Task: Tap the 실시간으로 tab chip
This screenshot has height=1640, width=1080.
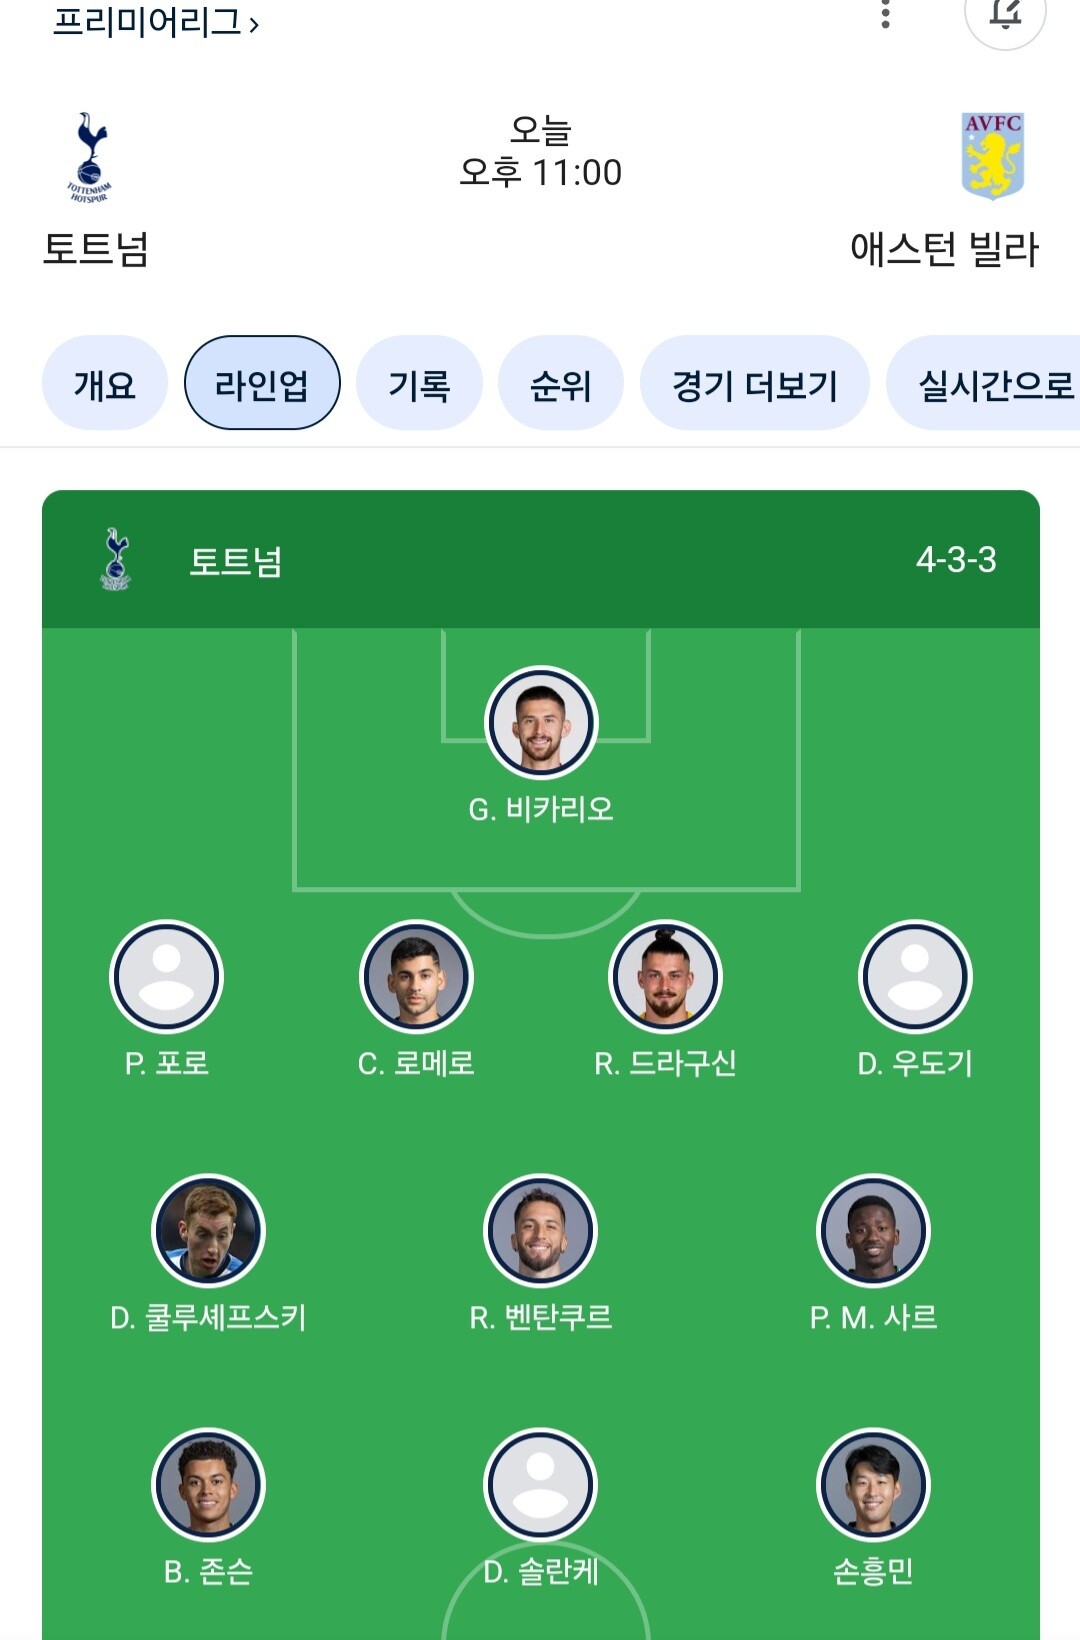Action: point(990,384)
